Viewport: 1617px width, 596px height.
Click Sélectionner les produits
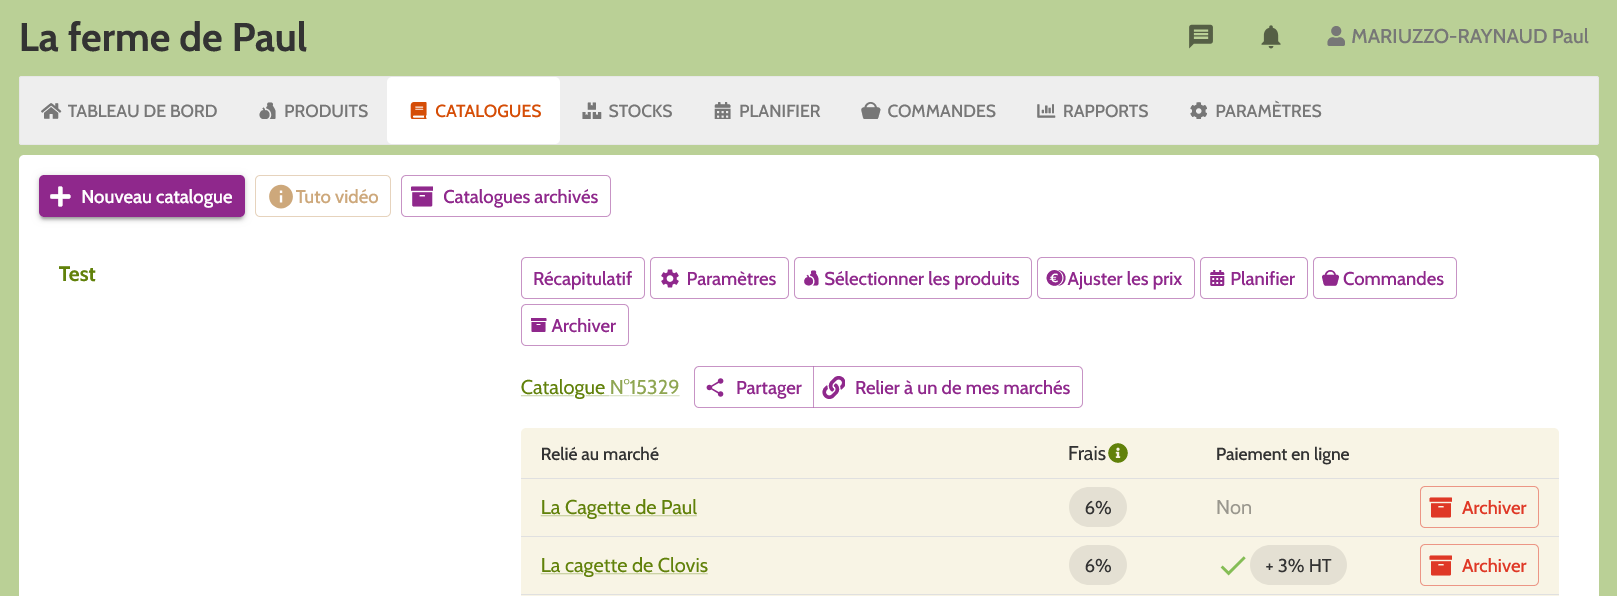click(x=913, y=279)
